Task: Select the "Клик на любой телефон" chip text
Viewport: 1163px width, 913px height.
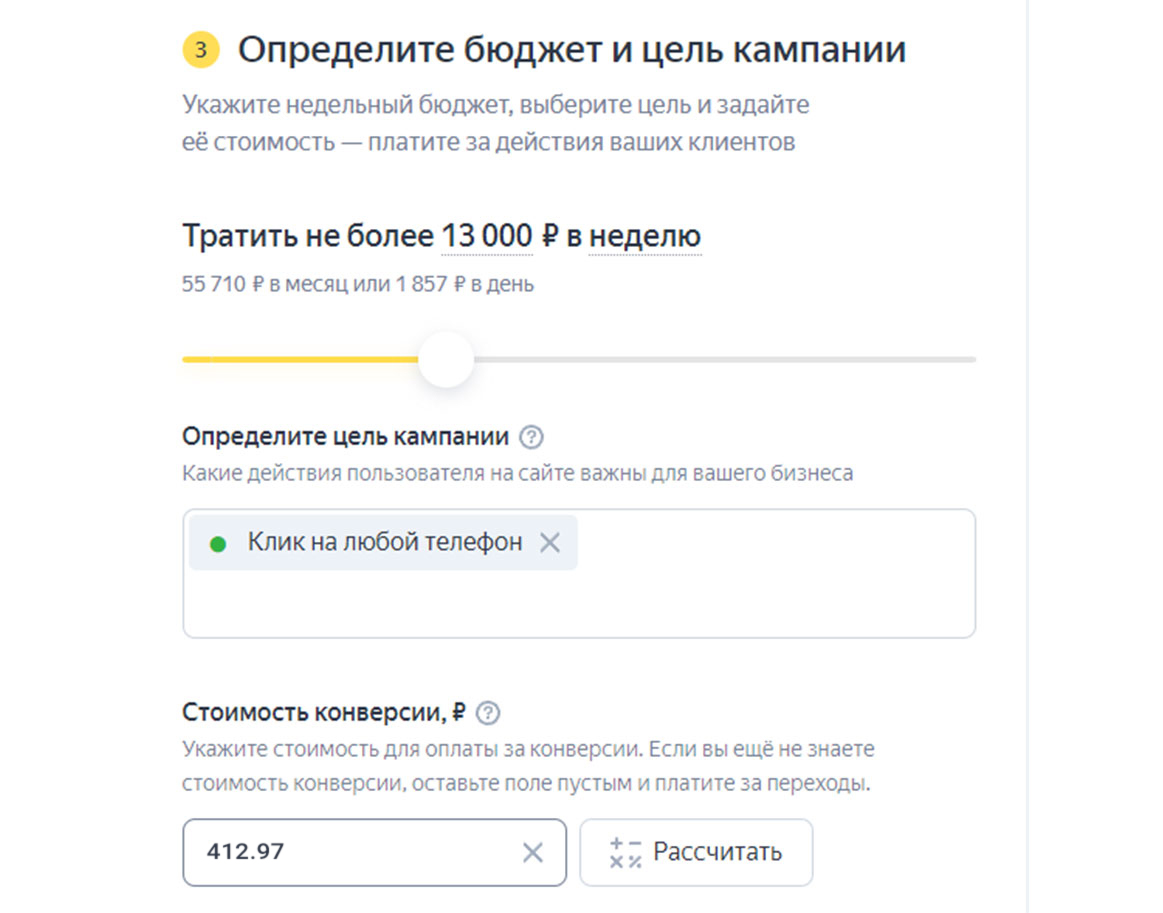Action: pos(385,543)
